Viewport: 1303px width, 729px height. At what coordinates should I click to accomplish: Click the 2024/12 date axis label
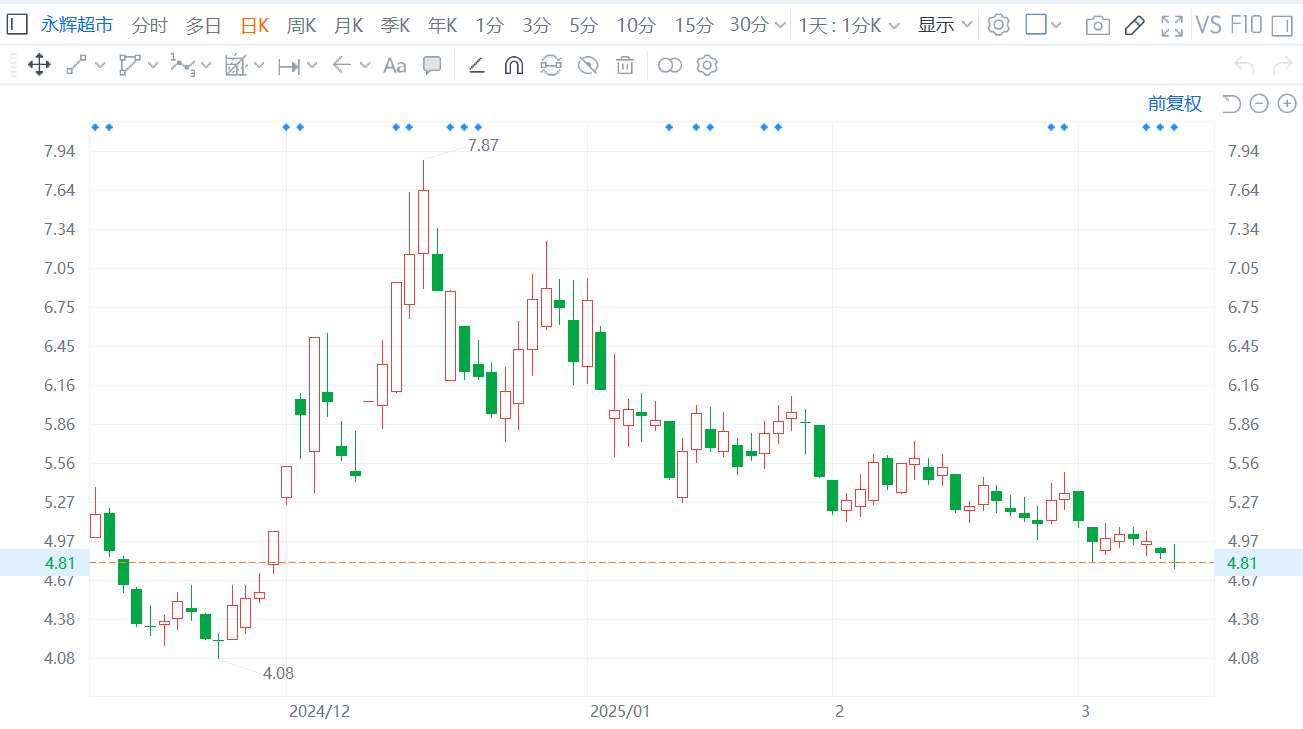click(320, 712)
